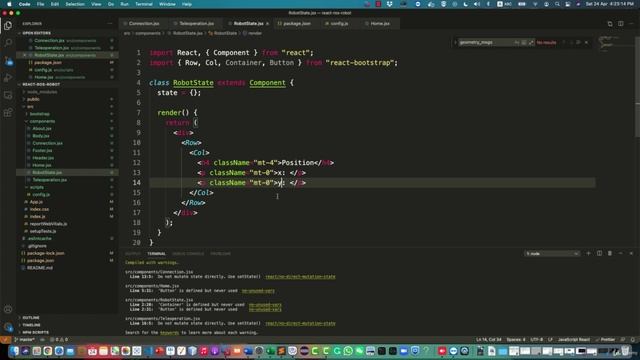
Task: Open the Remote Explorer view
Action: (x=8, y=95)
